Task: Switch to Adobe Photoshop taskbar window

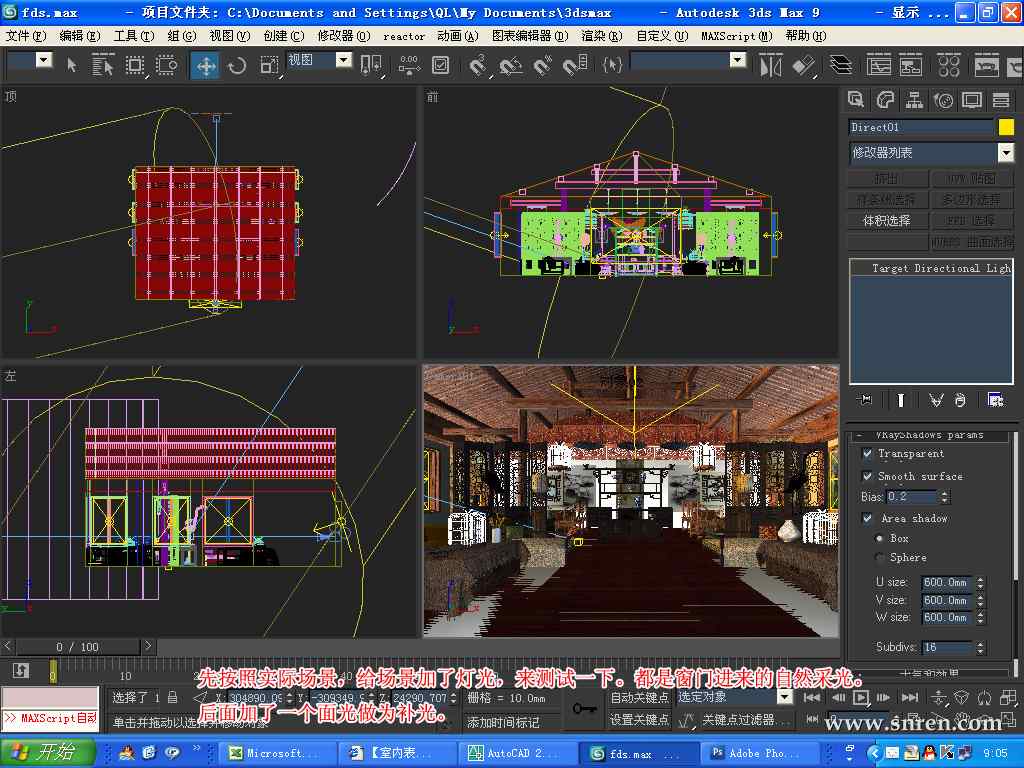Action: [x=761, y=753]
